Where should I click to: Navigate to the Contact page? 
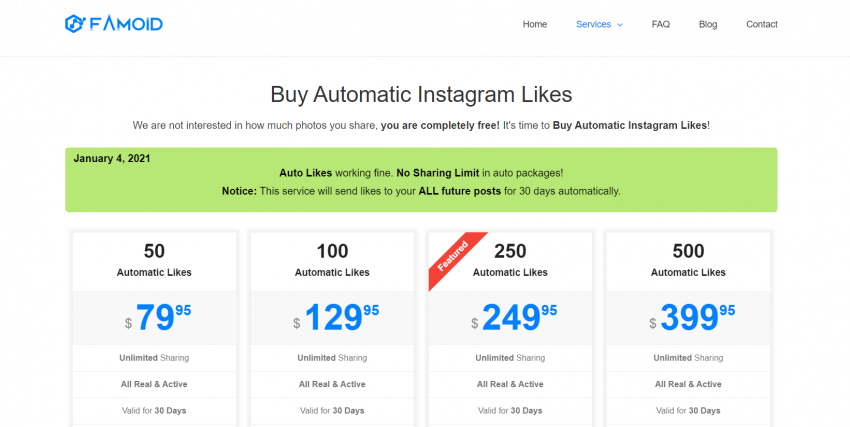tap(762, 24)
